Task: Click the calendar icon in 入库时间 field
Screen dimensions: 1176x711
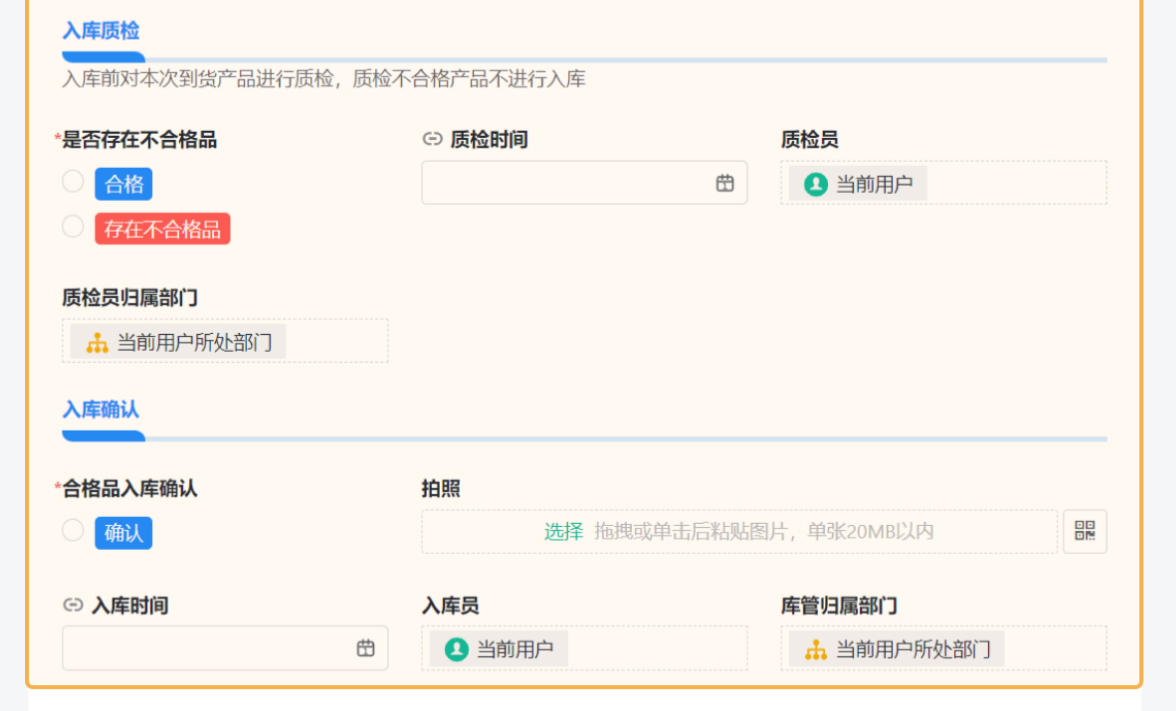Action: click(366, 648)
